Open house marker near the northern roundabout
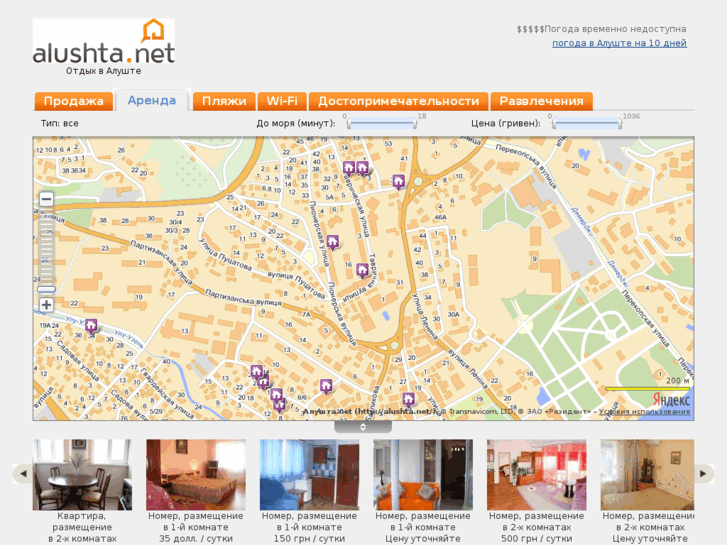 [398, 181]
